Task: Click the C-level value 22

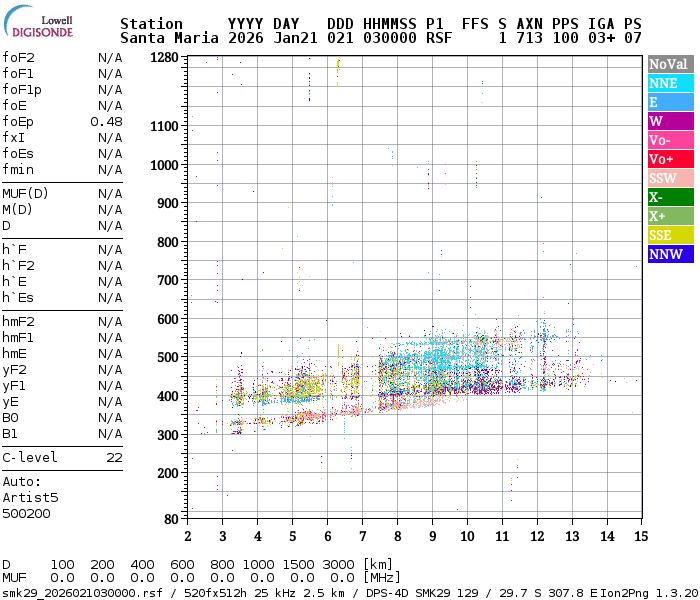Action: point(114,458)
